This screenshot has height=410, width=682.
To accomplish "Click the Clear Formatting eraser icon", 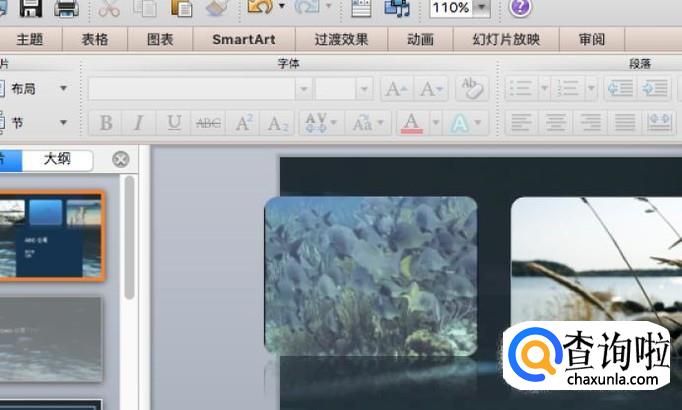I will (x=470, y=89).
